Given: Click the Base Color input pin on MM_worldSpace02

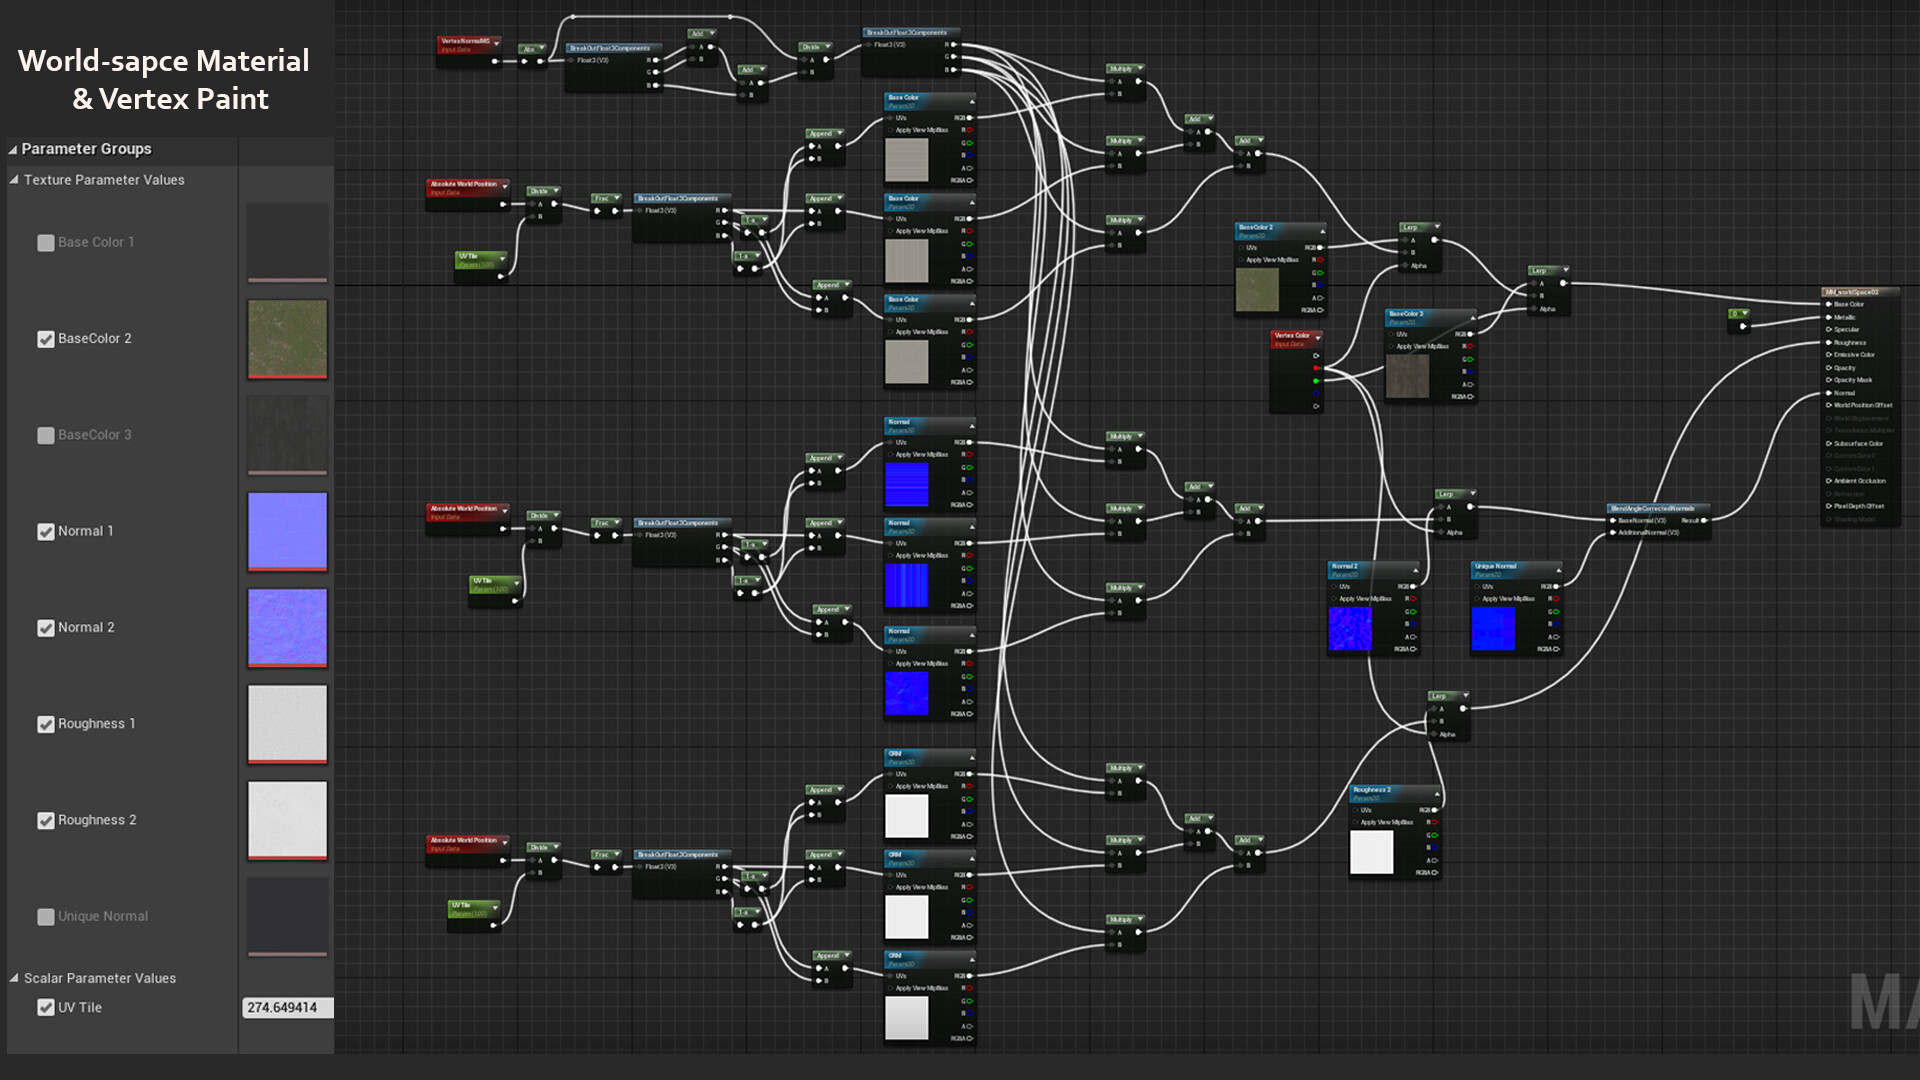Looking at the screenshot, I should [1829, 304].
